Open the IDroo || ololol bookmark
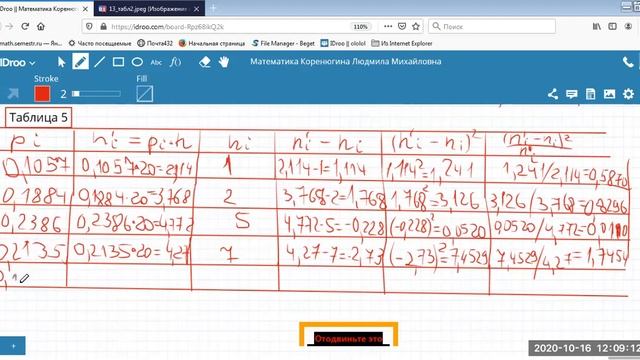This screenshot has width=640, height=360. [x=343, y=43]
